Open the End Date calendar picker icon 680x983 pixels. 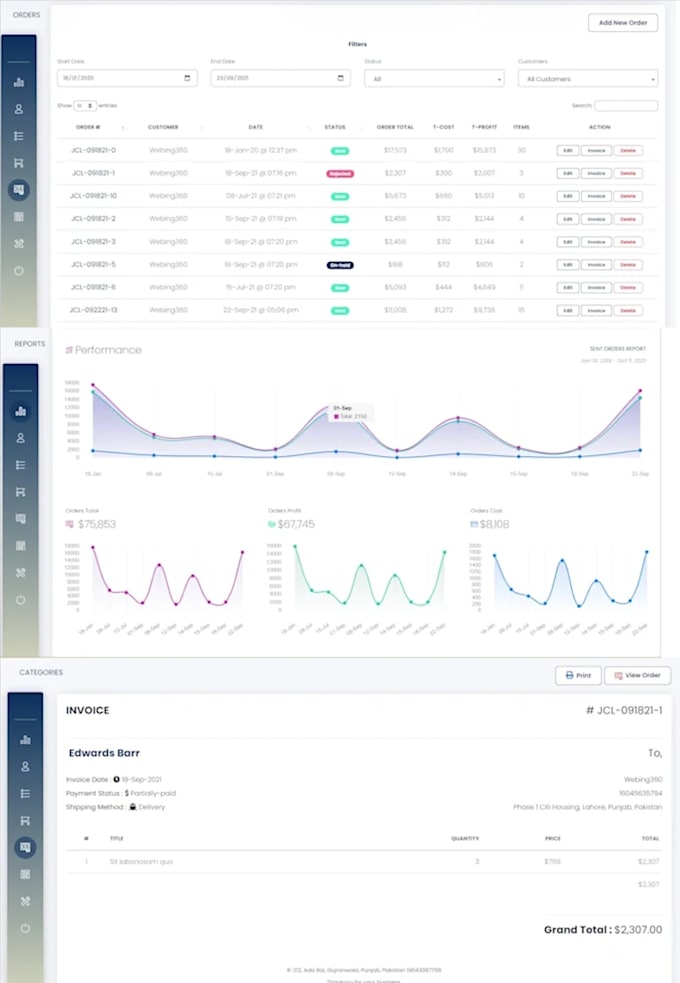340,78
